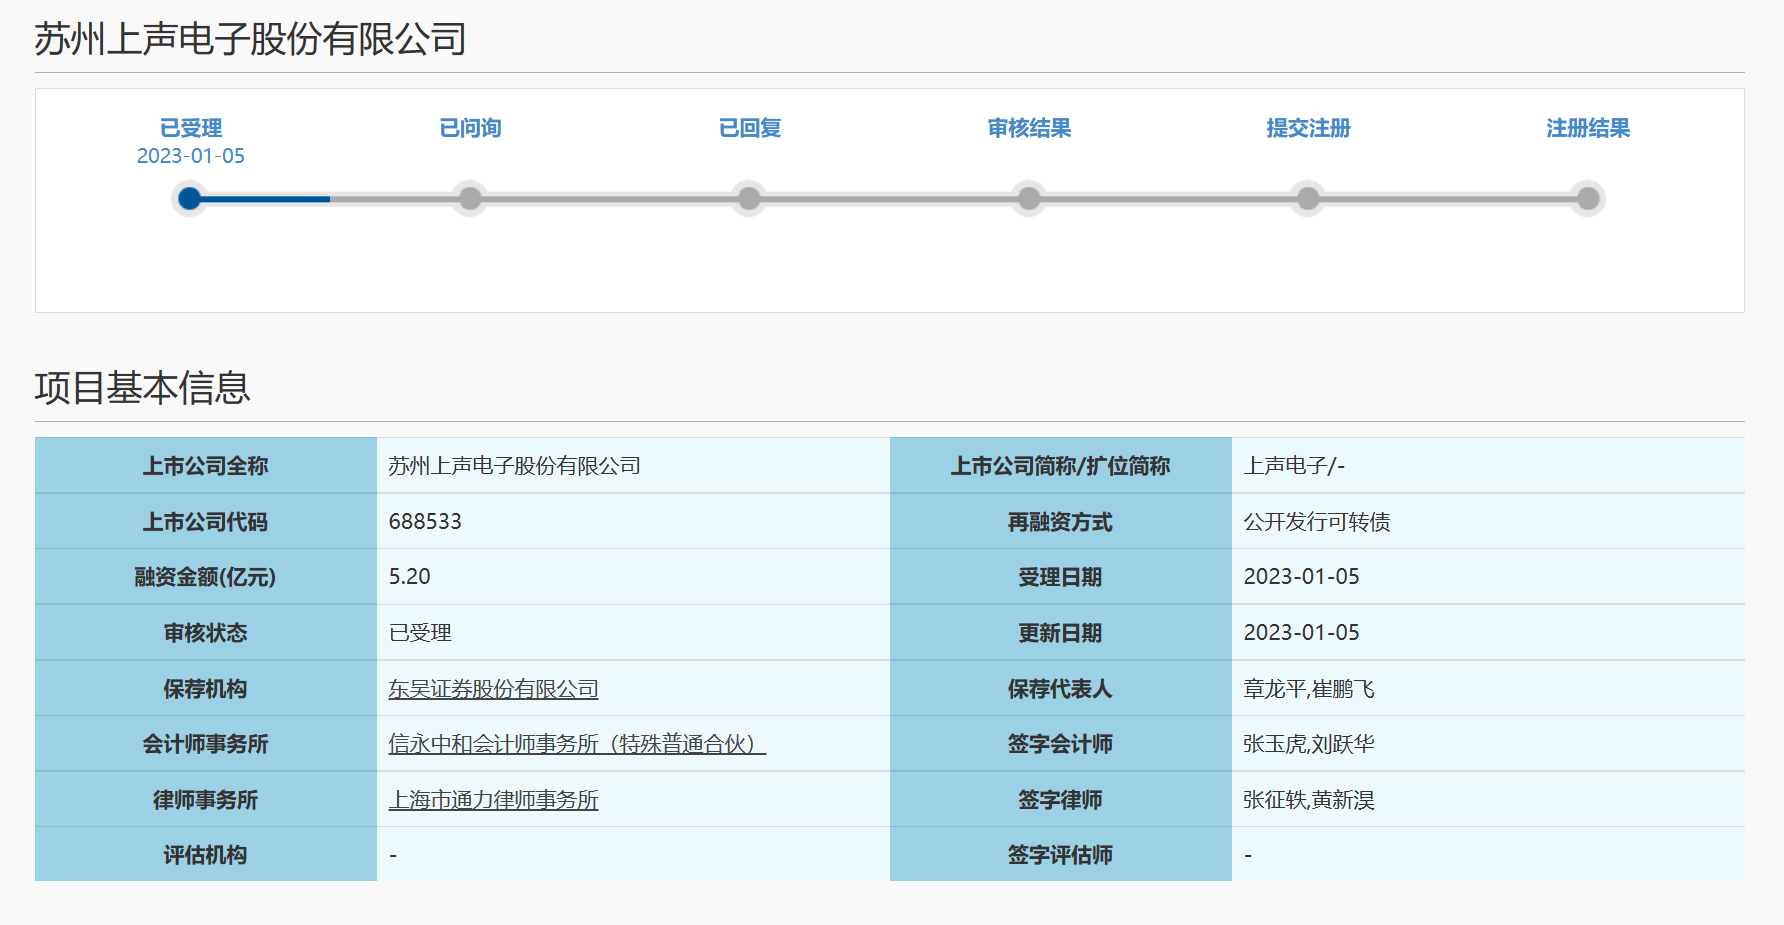
Task: Click the 签字评估师 label
Action: tap(1060, 855)
